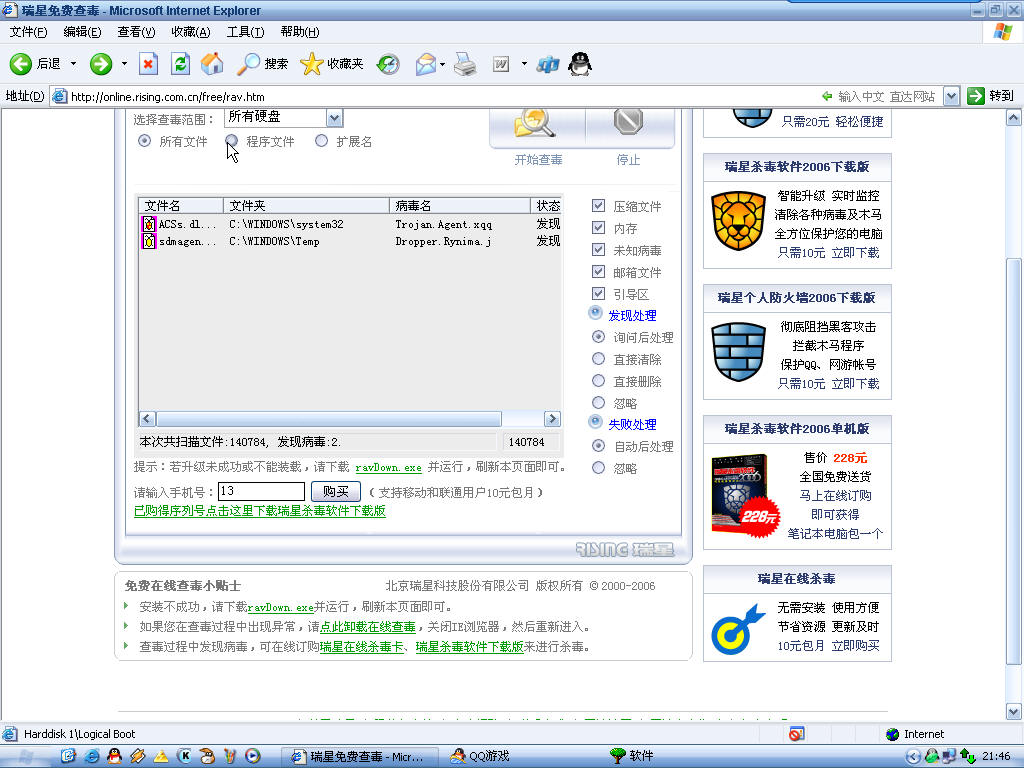Screen dimensions: 1024x768
Task: Select the Program files (程序文件) radio button
Action: click(x=231, y=141)
